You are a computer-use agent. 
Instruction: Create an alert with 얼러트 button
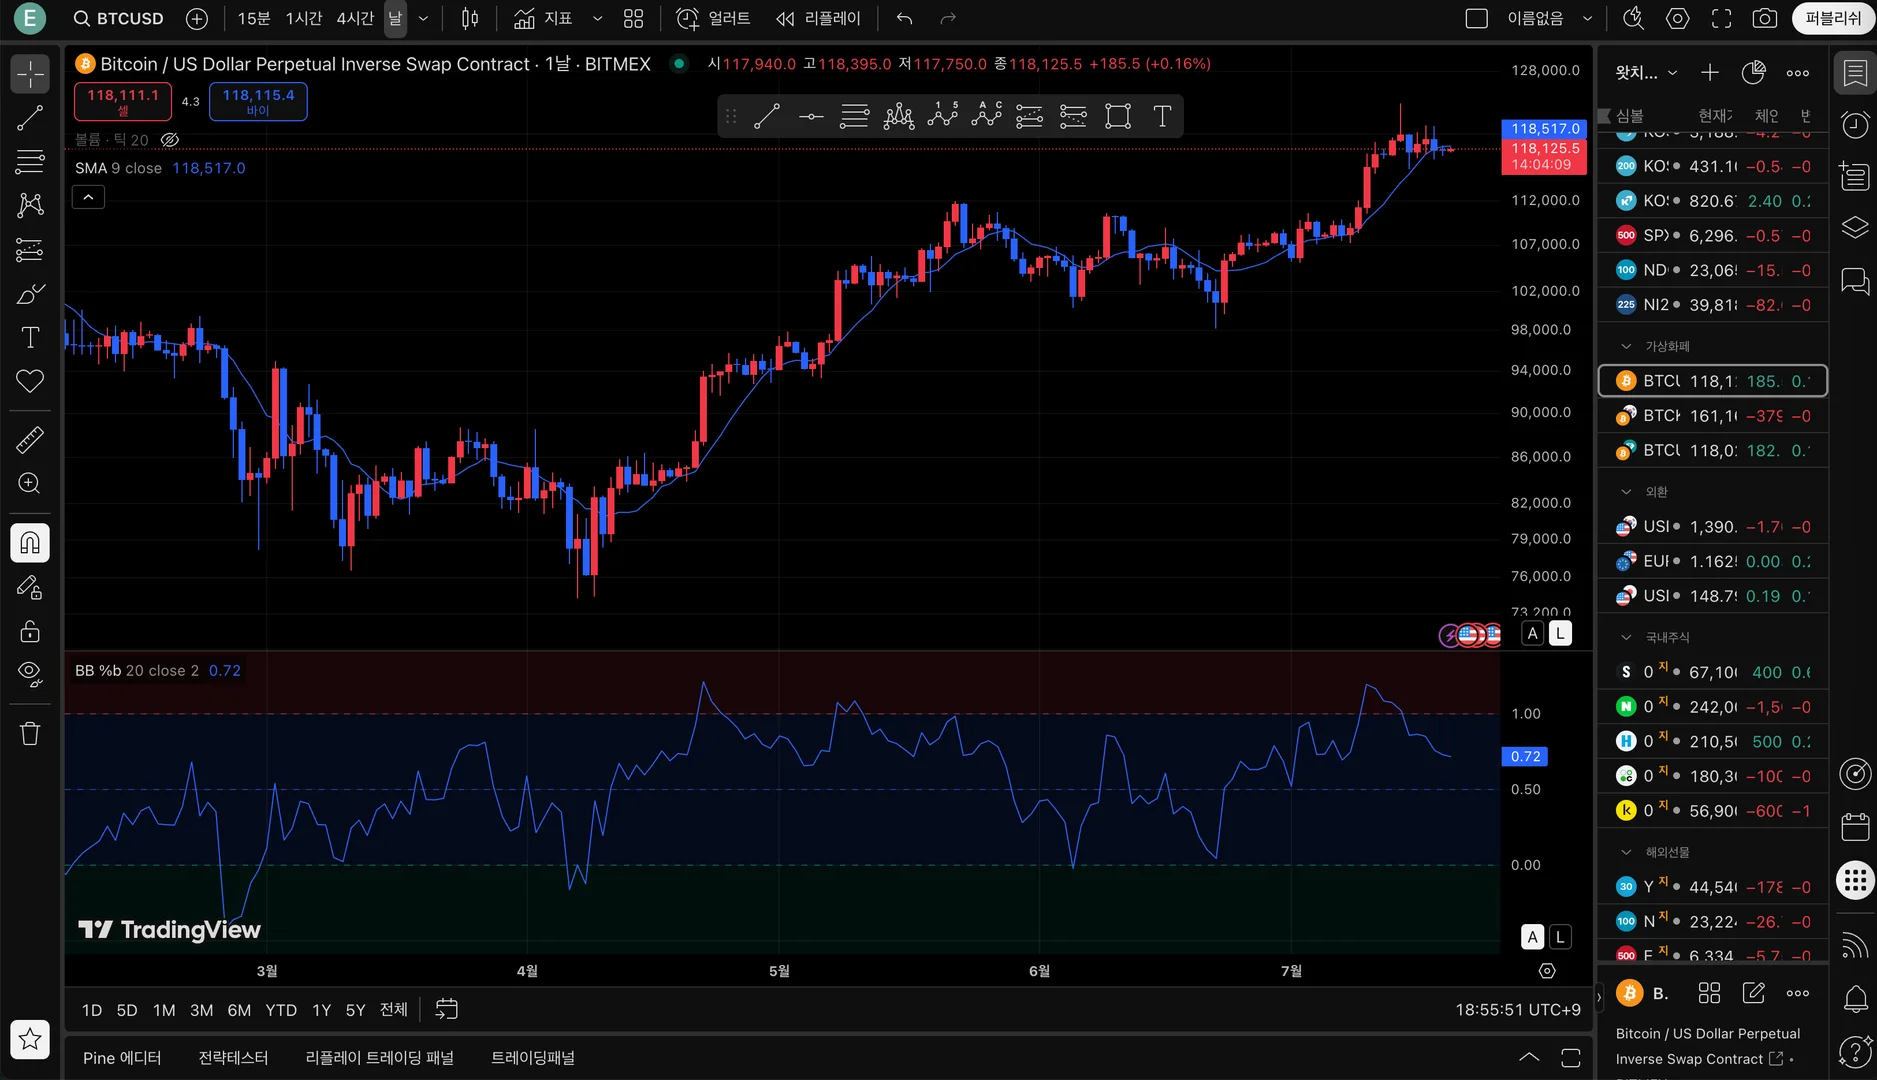714,18
